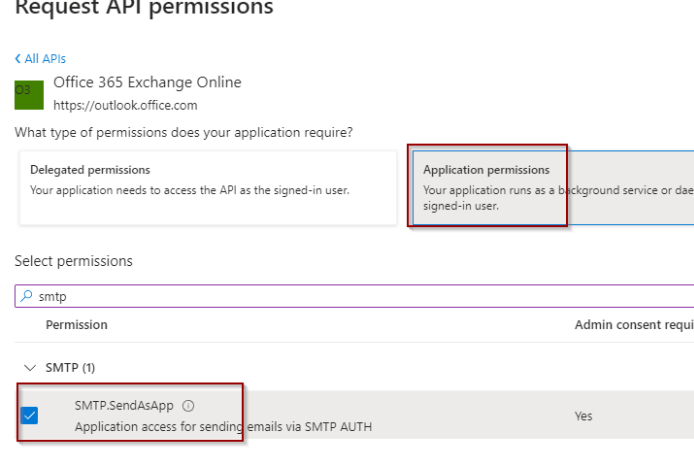Click the SMTP.SendAsApp permission name
This screenshot has width=694, height=463.
(124, 406)
